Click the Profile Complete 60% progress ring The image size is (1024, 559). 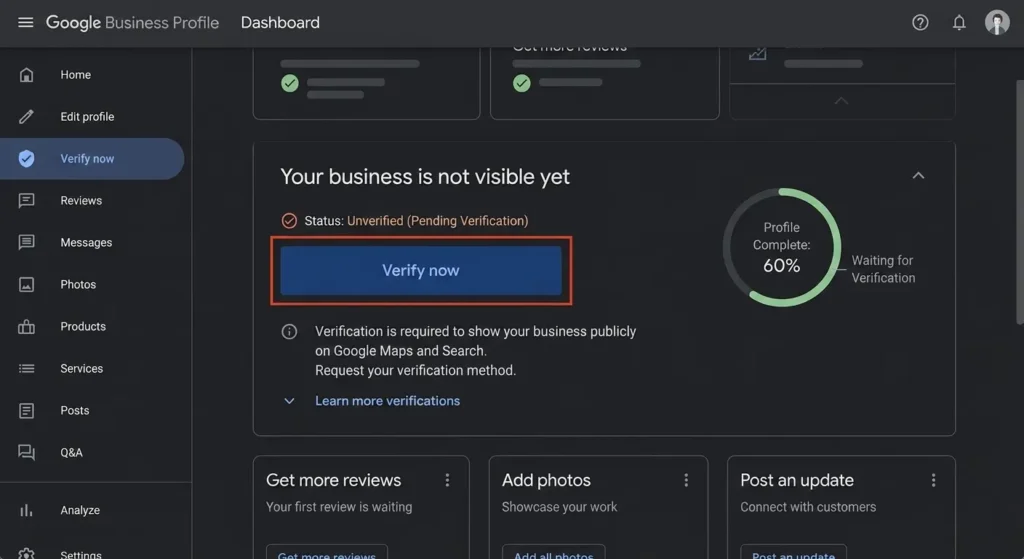click(x=782, y=248)
